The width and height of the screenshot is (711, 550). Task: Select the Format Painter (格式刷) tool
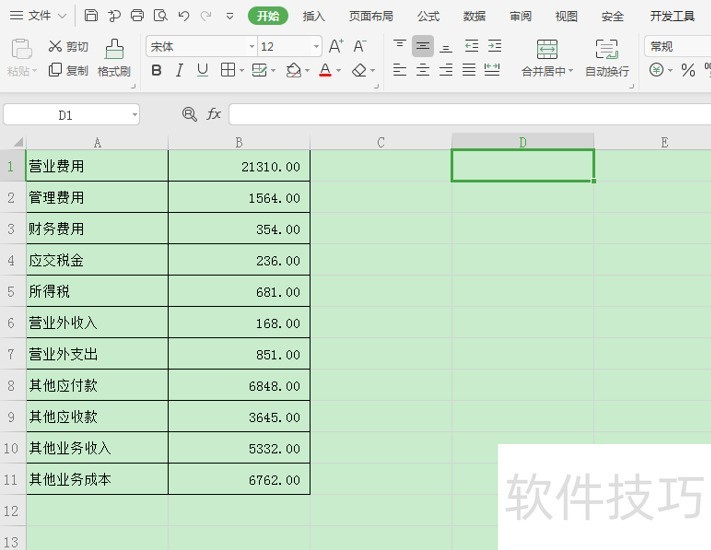114,58
